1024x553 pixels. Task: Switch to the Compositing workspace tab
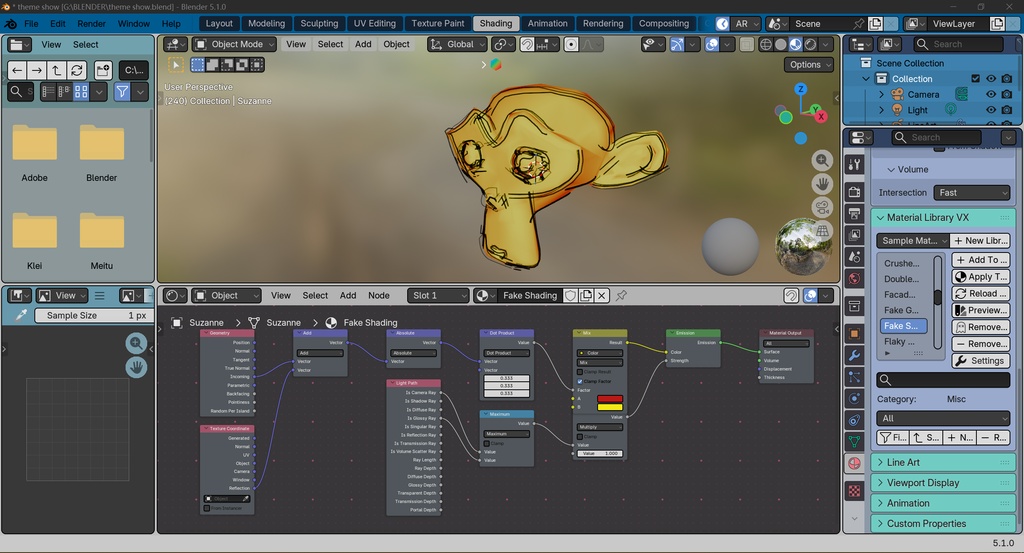(x=664, y=24)
